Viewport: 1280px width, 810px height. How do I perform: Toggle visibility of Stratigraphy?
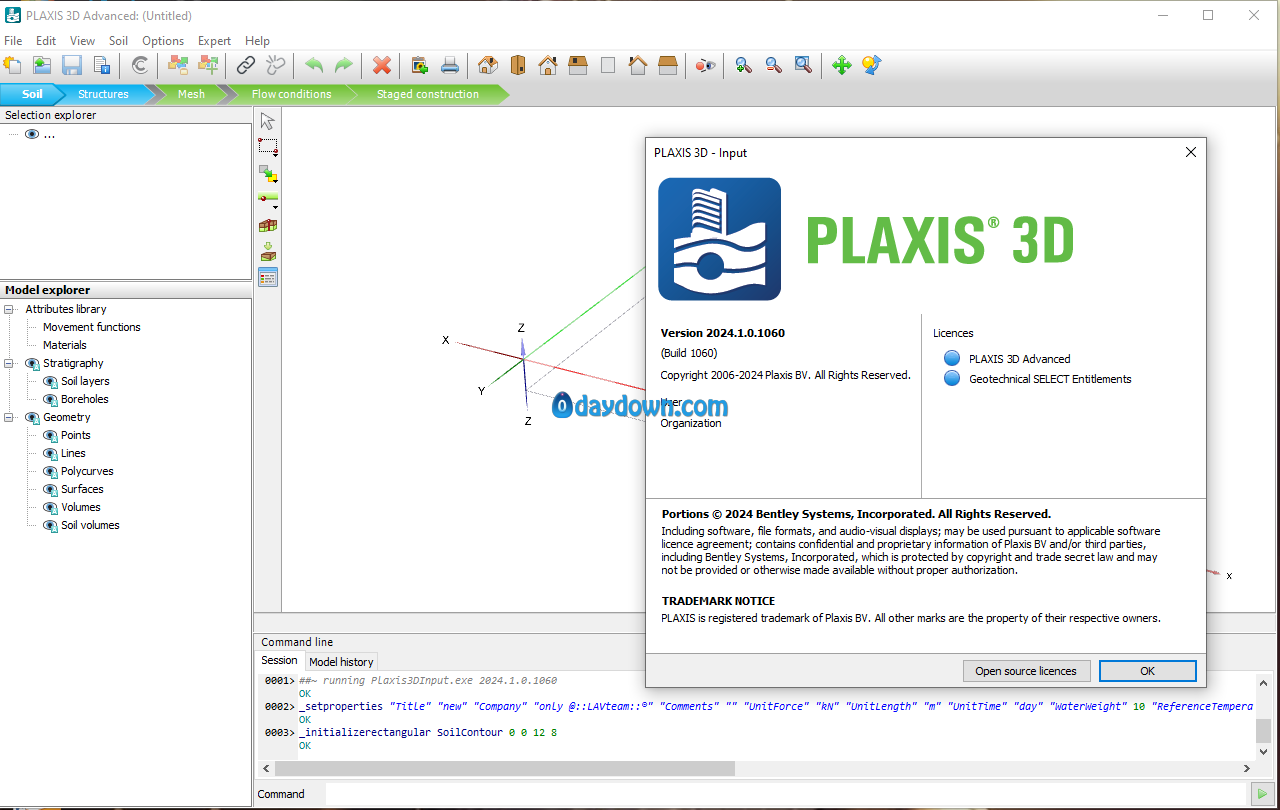[x=32, y=363]
